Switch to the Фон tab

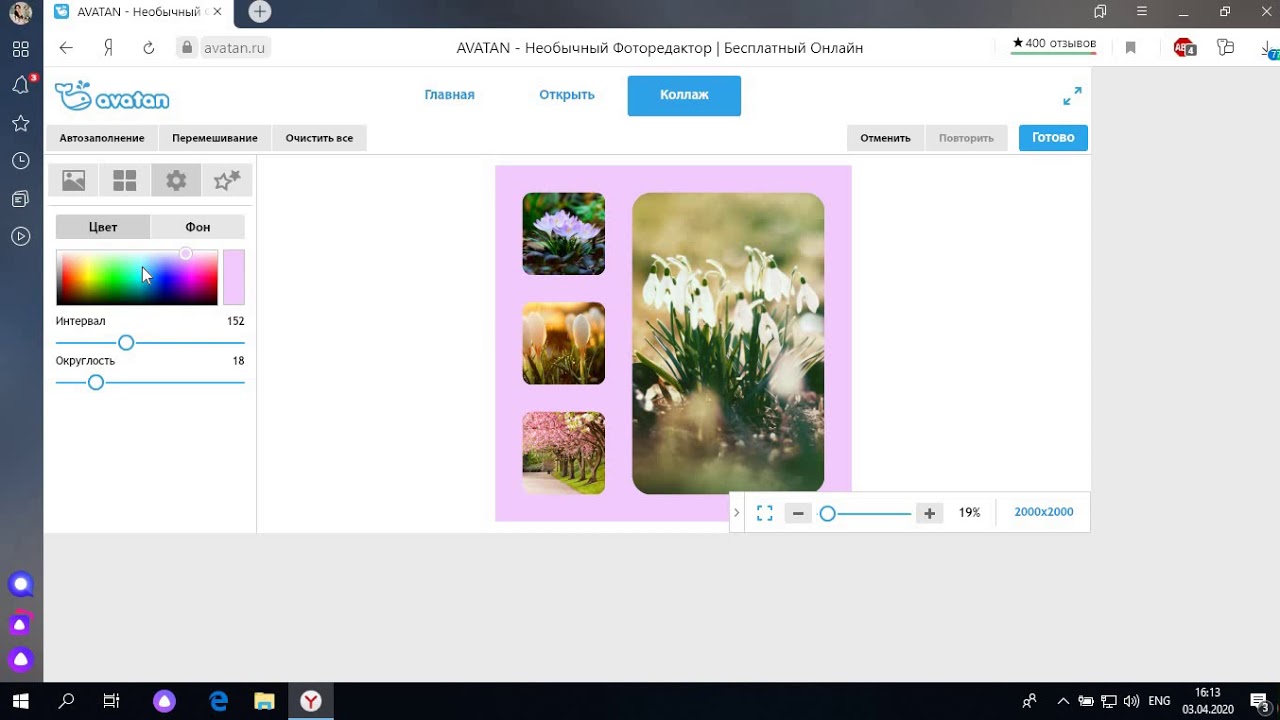[198, 227]
